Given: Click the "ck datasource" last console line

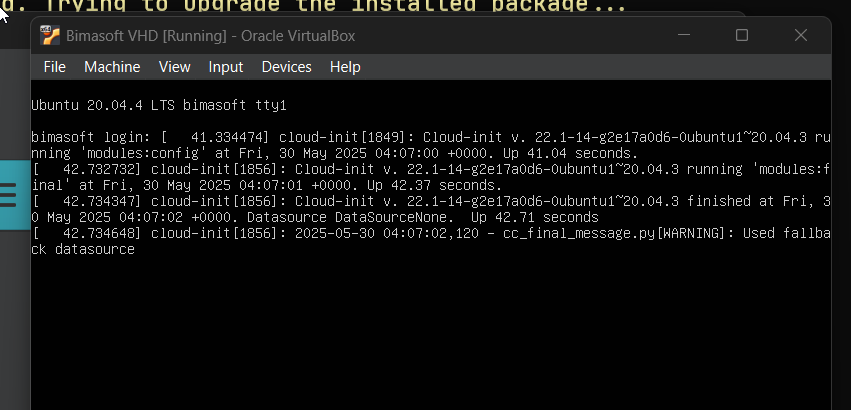Looking at the screenshot, I should click(83, 249).
